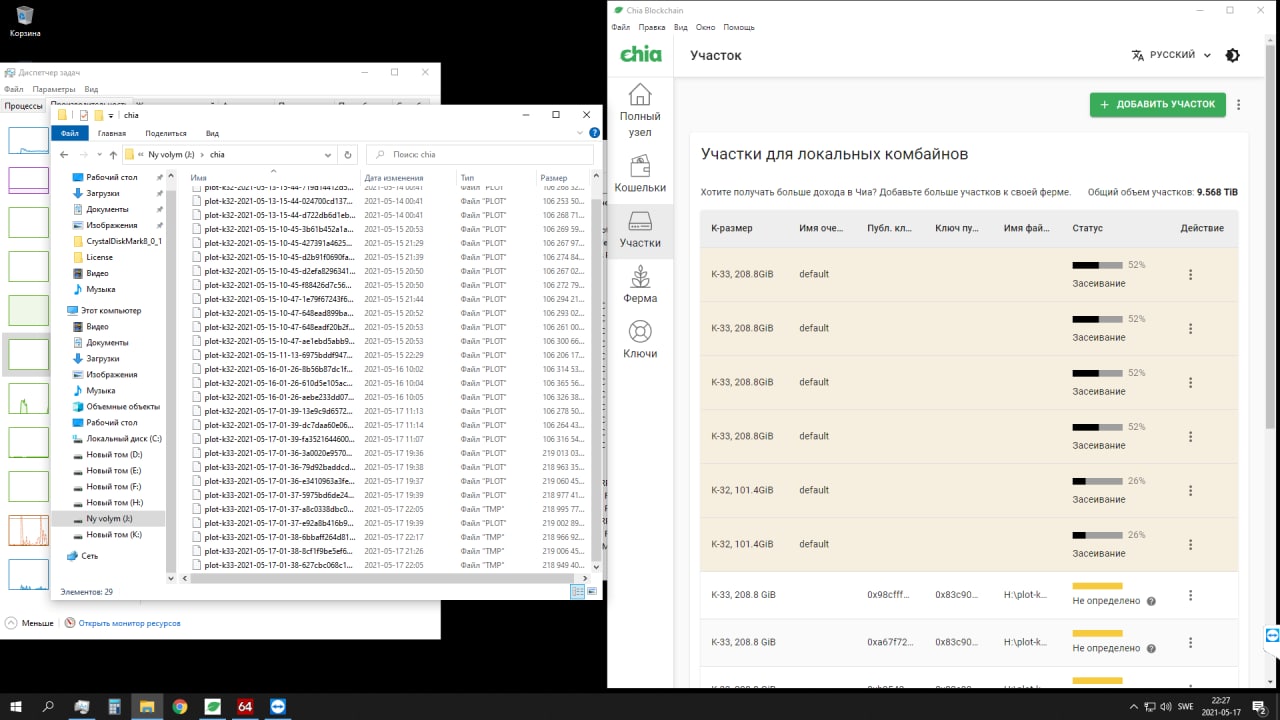Screen dimensions: 1280x720
Task: Open Файл menu in Chia Blockchain
Action: [x=620, y=27]
